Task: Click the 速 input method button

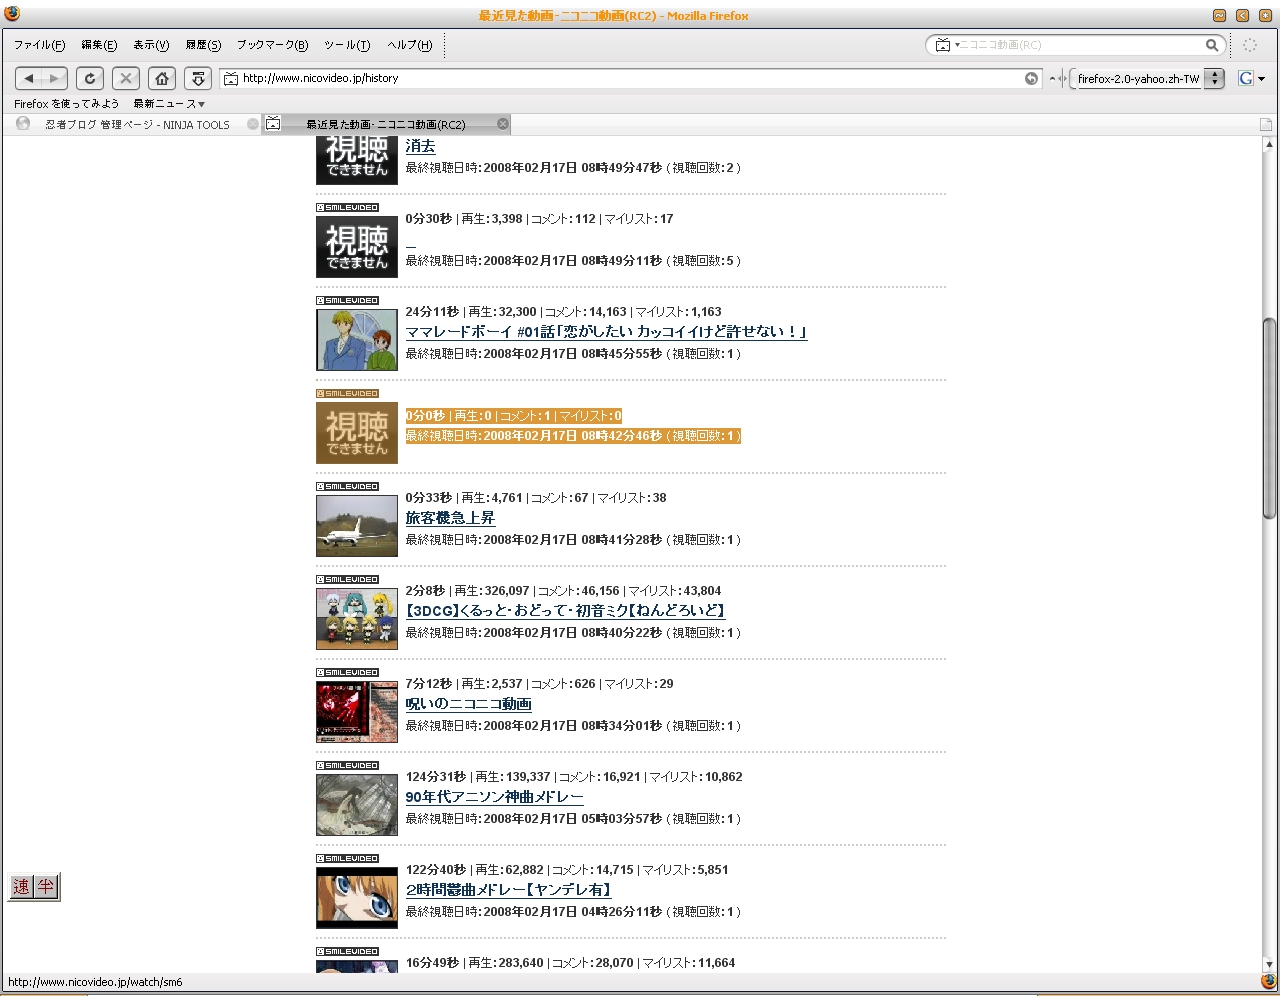Action: 21,887
